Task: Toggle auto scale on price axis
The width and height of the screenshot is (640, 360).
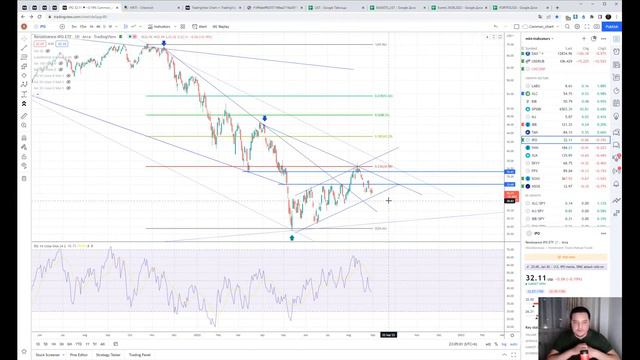Action: [x=513, y=344]
